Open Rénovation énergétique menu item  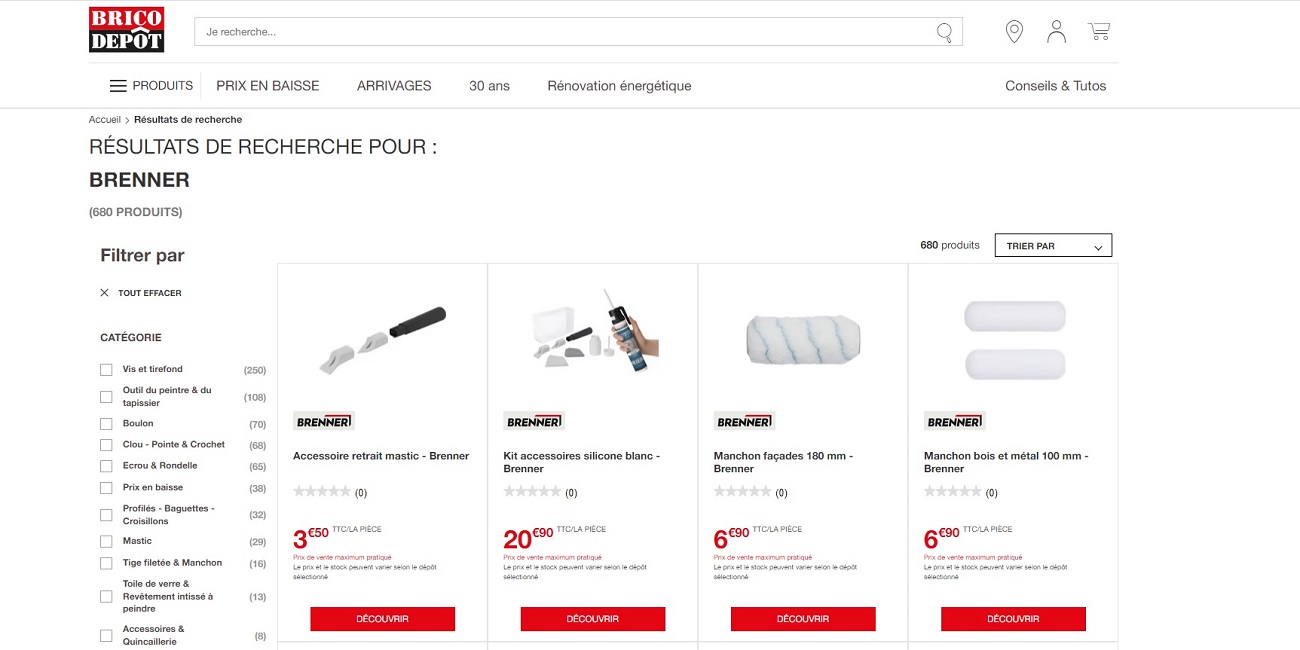[x=619, y=86]
